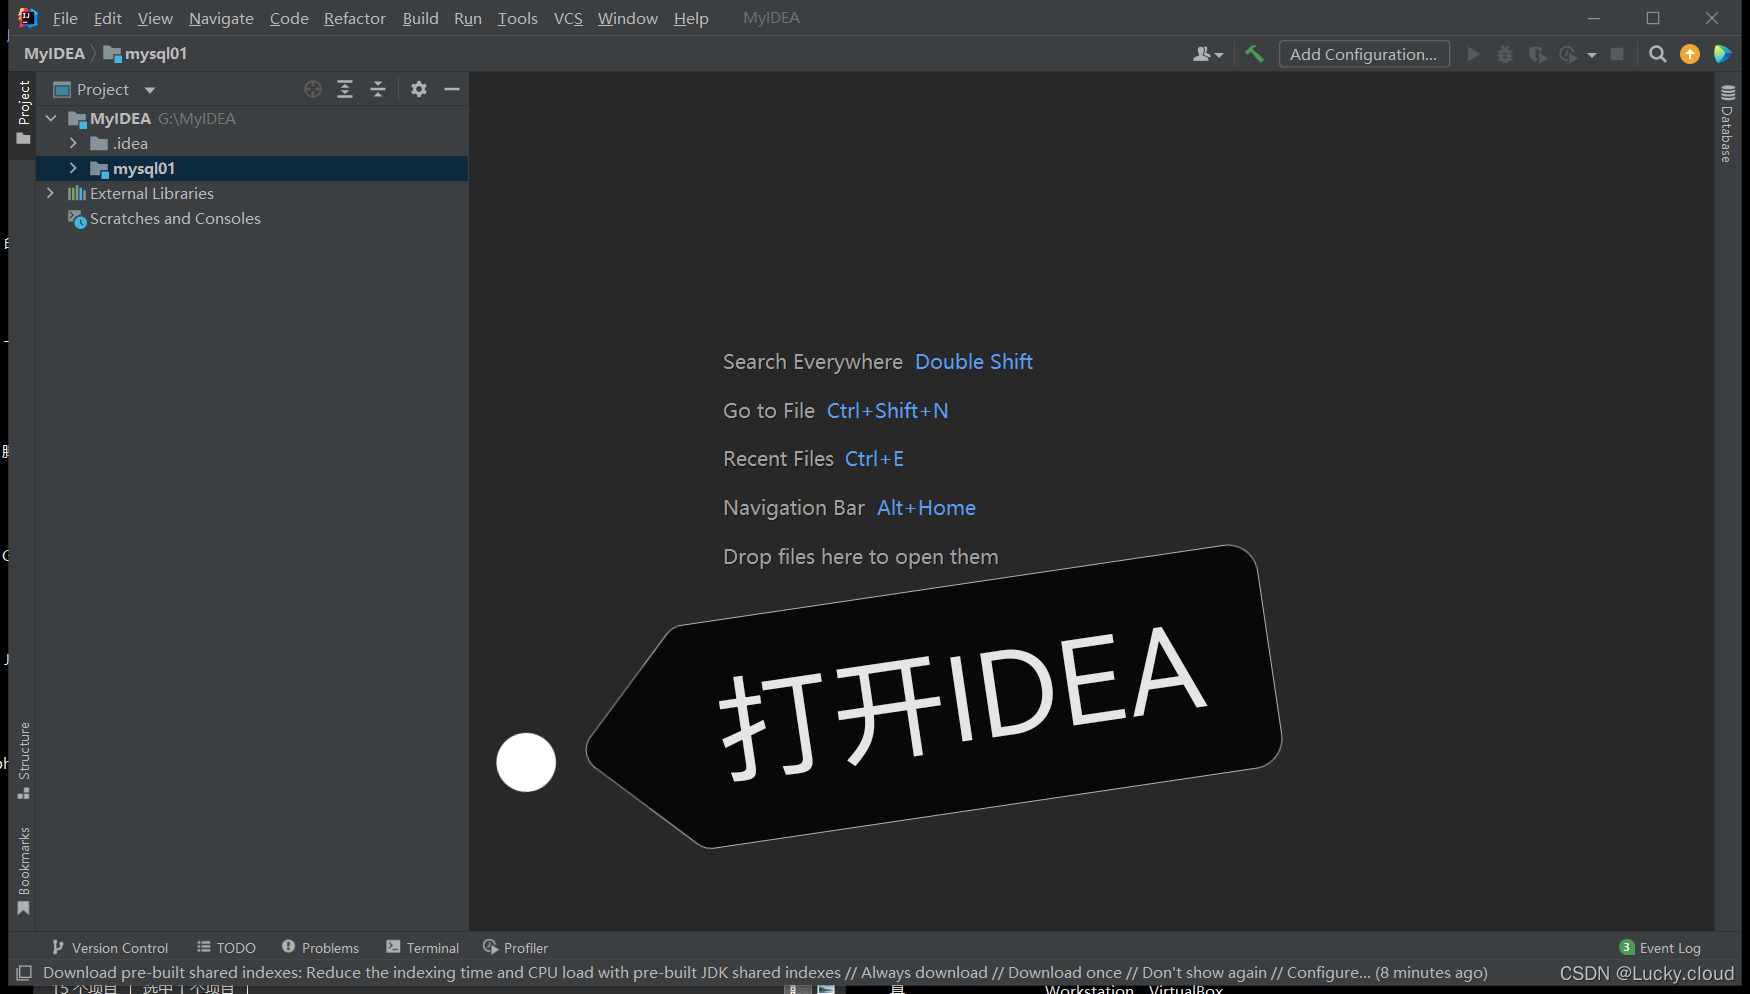
Task: Click the Don't show again link
Action: click(1203, 972)
